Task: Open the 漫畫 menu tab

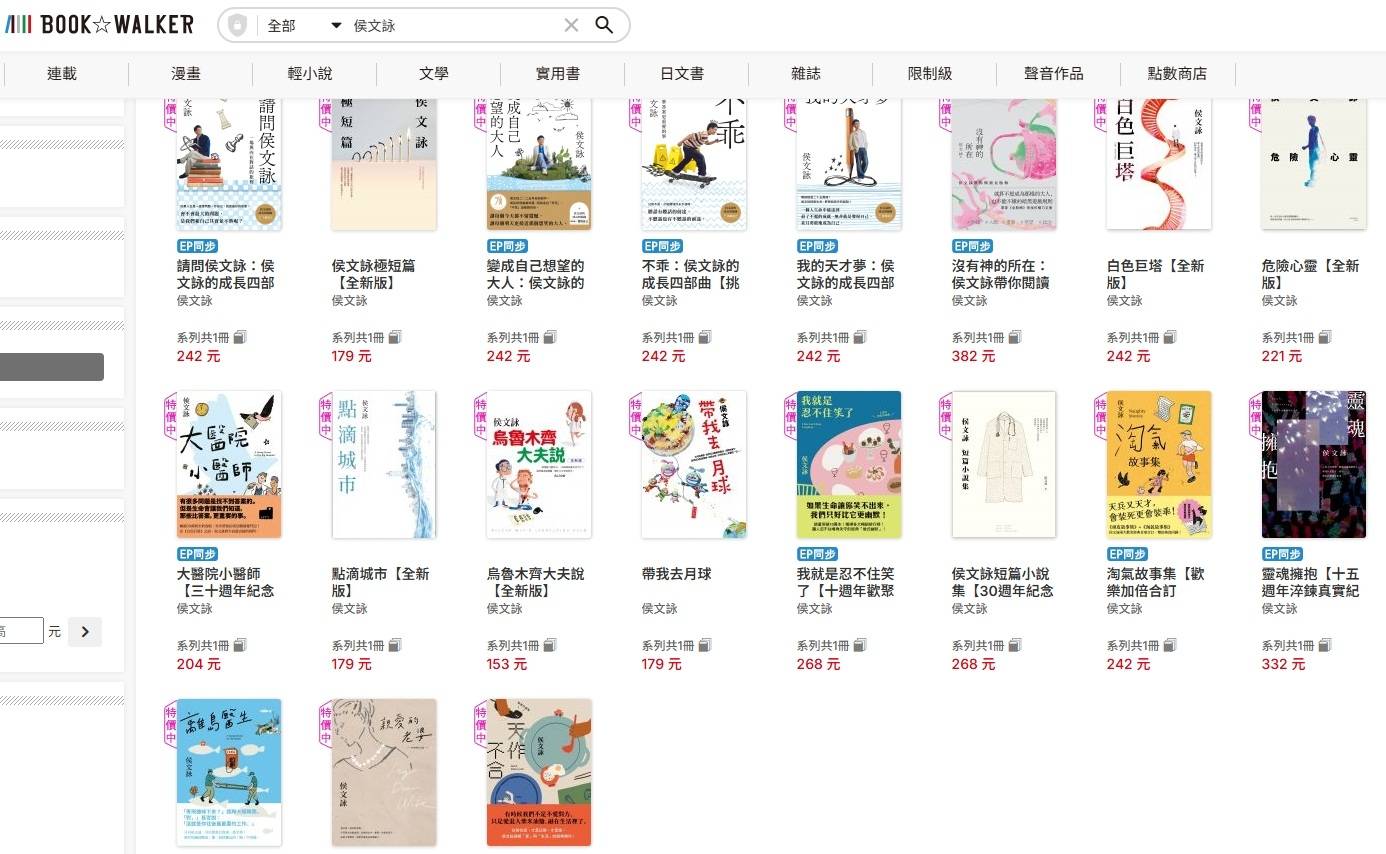Action: tap(186, 73)
